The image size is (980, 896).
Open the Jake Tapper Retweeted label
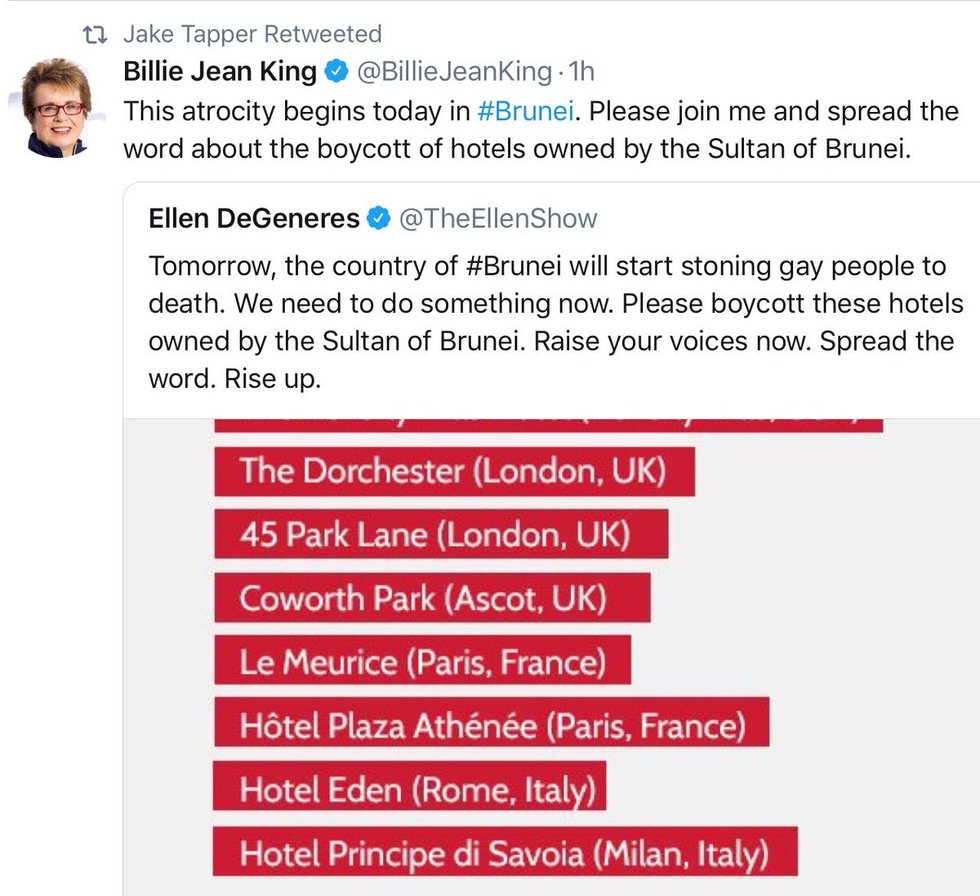click(x=252, y=34)
